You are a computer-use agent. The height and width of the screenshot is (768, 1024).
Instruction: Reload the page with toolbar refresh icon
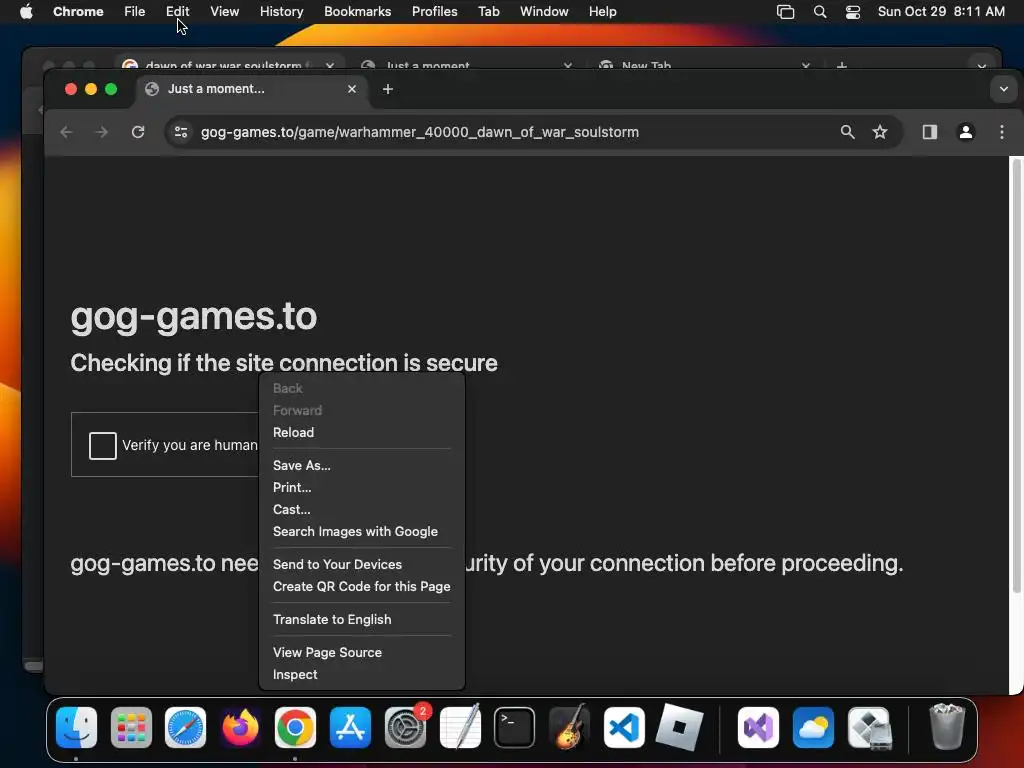pyautogui.click(x=138, y=132)
